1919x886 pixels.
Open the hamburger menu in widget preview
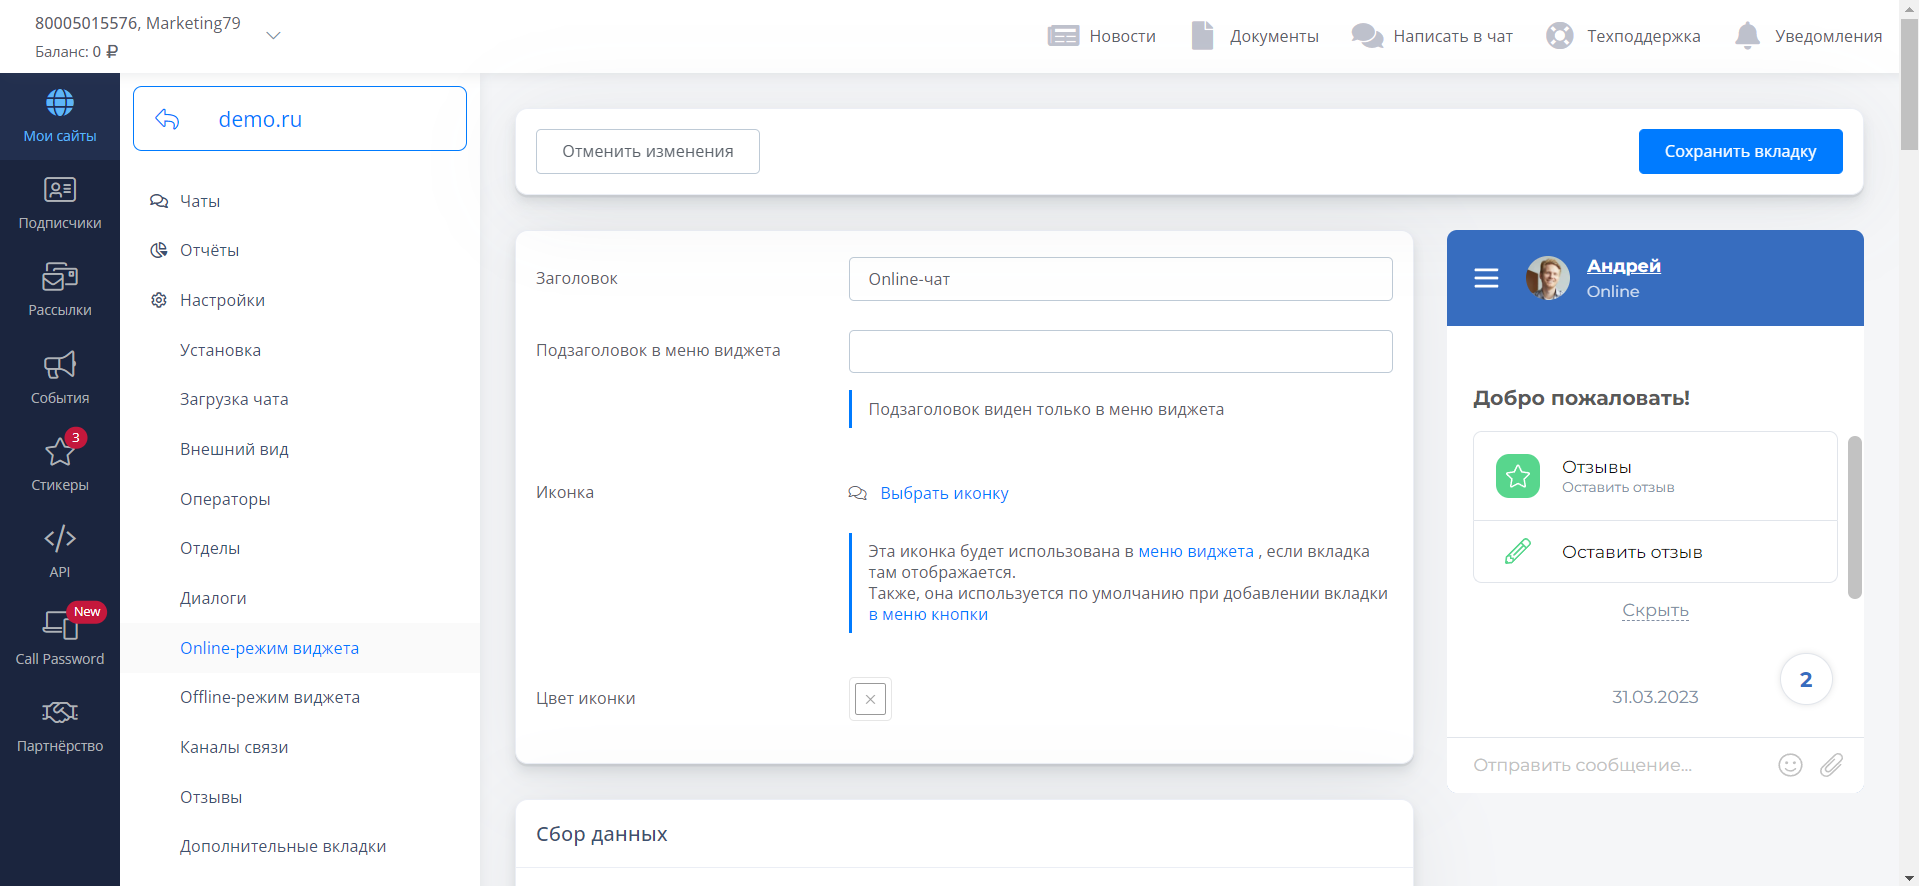[1486, 278]
